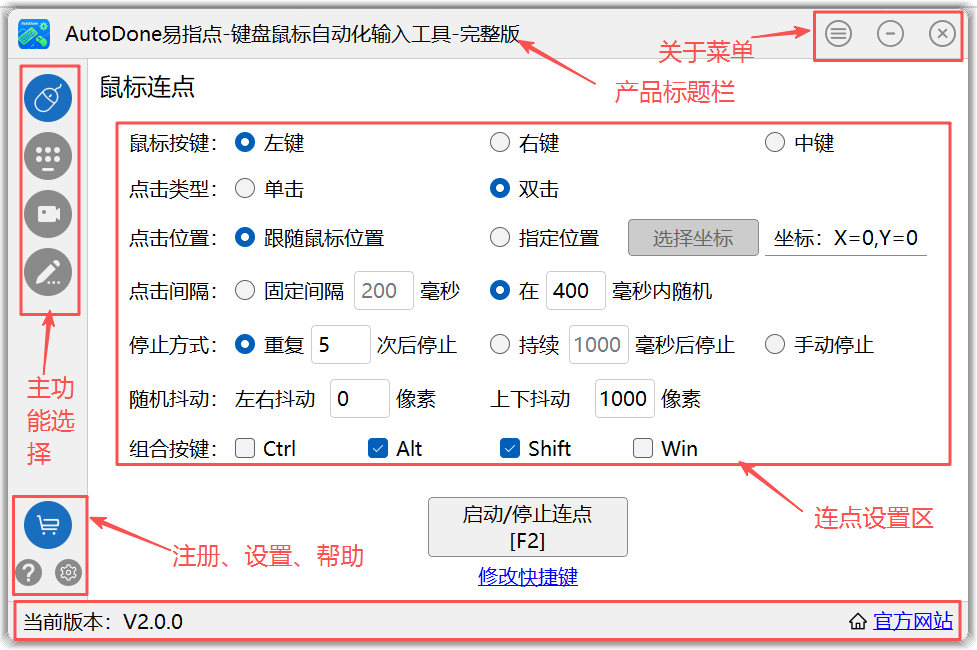This screenshot has width=977, height=650.
Task: Select 持续 毫秒后停止 stop mode
Action: pos(500,345)
